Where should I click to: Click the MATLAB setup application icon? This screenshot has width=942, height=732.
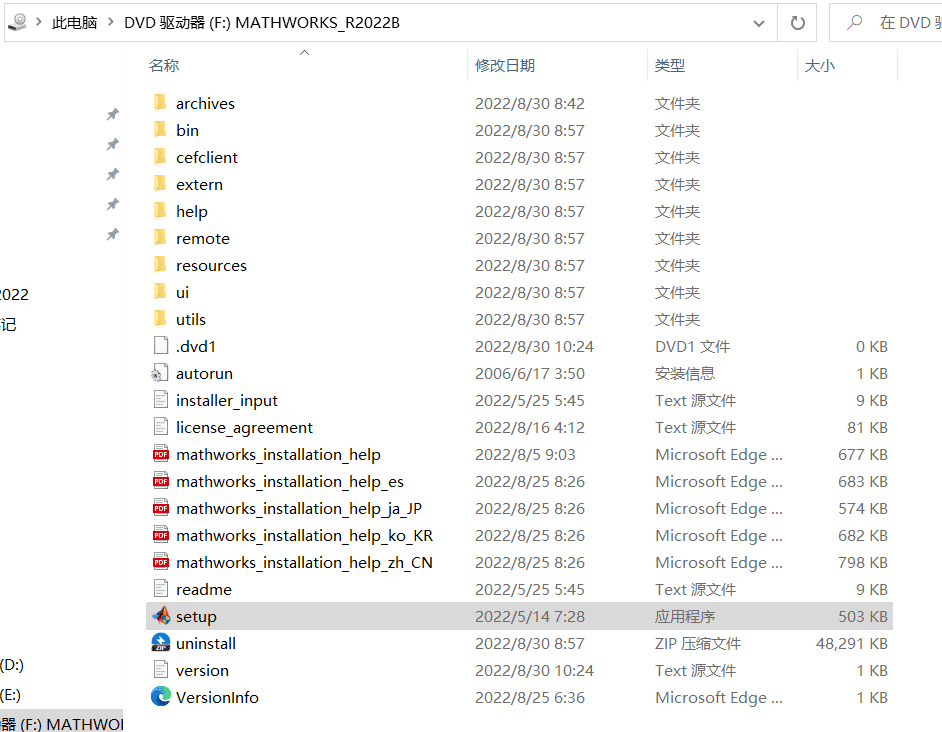[x=160, y=615]
